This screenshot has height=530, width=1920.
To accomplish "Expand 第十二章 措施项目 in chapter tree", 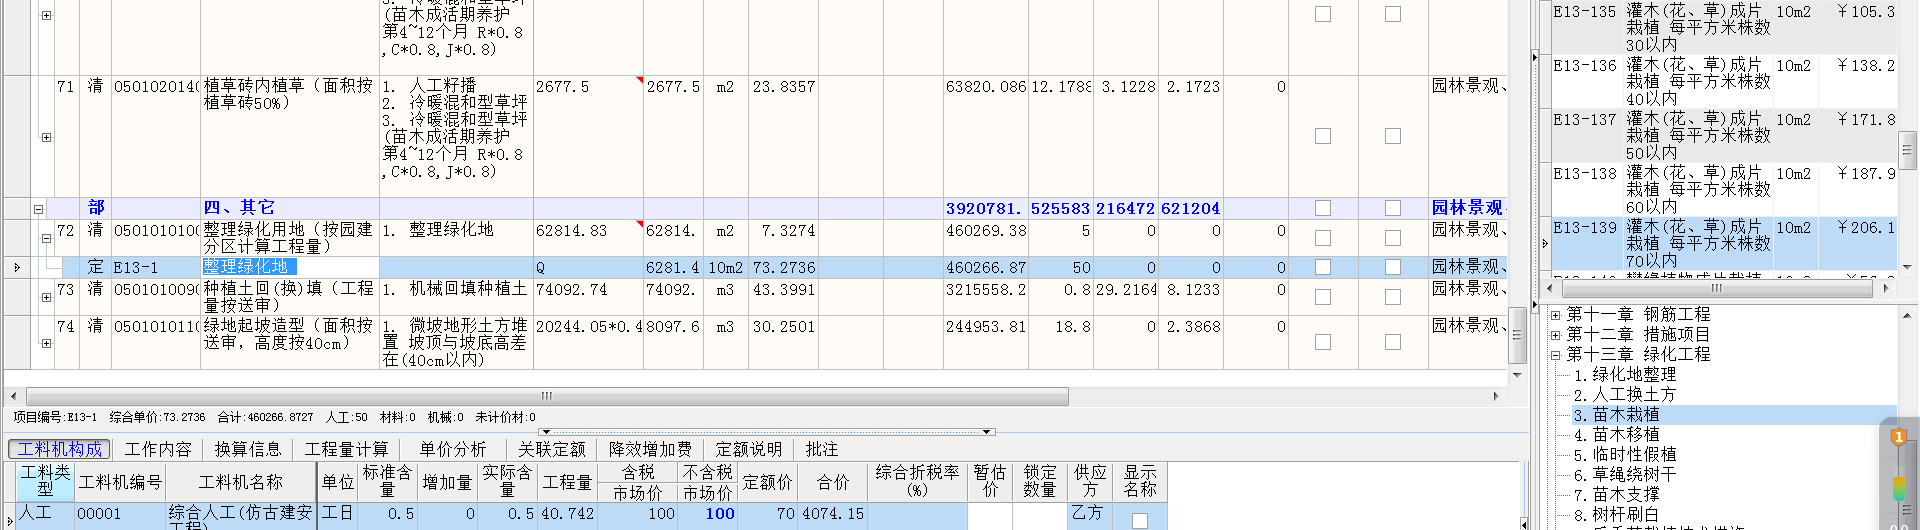I will 1555,335.
